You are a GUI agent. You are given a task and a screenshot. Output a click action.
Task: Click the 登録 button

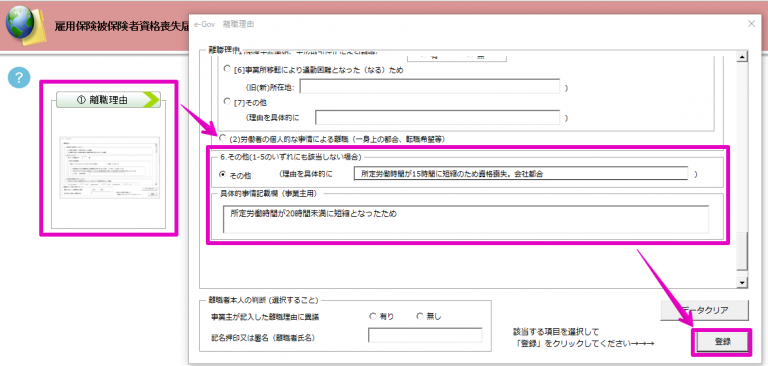720,342
